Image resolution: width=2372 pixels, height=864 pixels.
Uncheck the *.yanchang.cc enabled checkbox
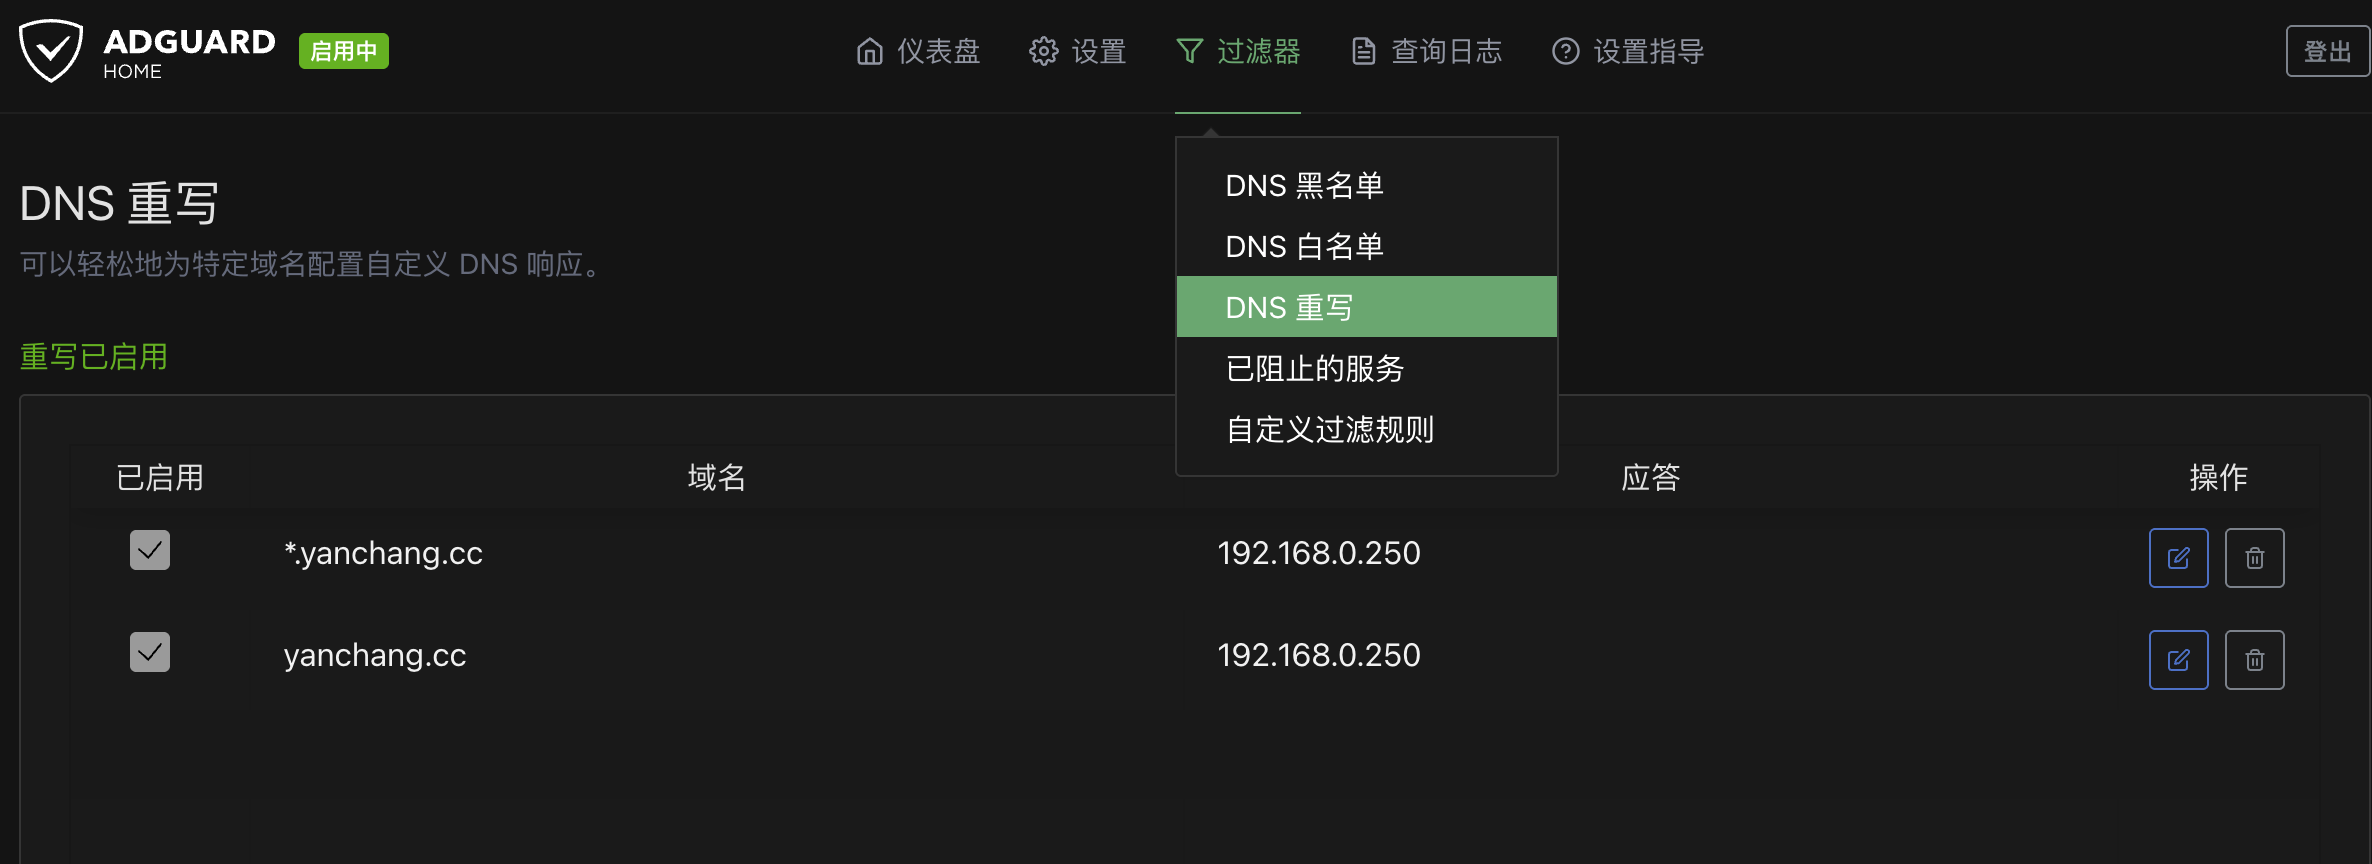pyautogui.click(x=150, y=550)
